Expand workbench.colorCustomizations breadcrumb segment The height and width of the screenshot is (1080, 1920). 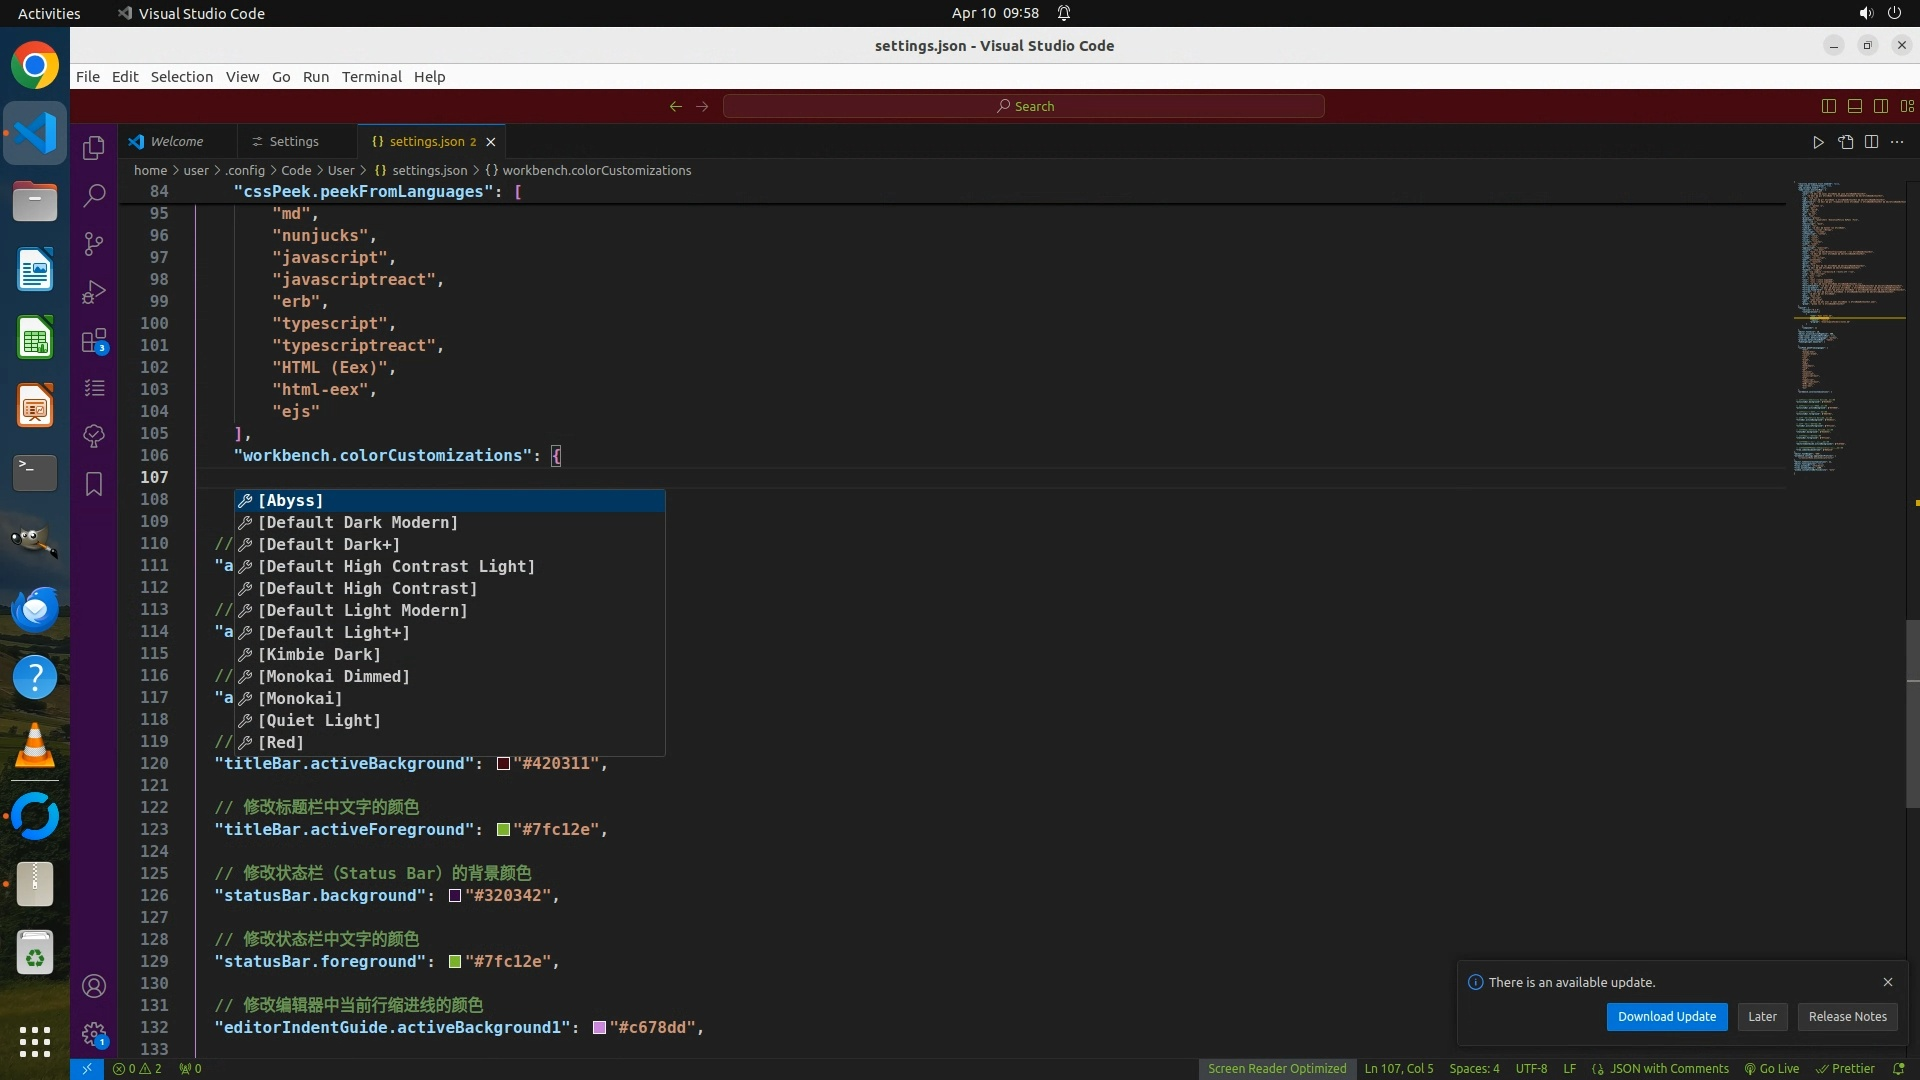pyautogui.click(x=596, y=170)
